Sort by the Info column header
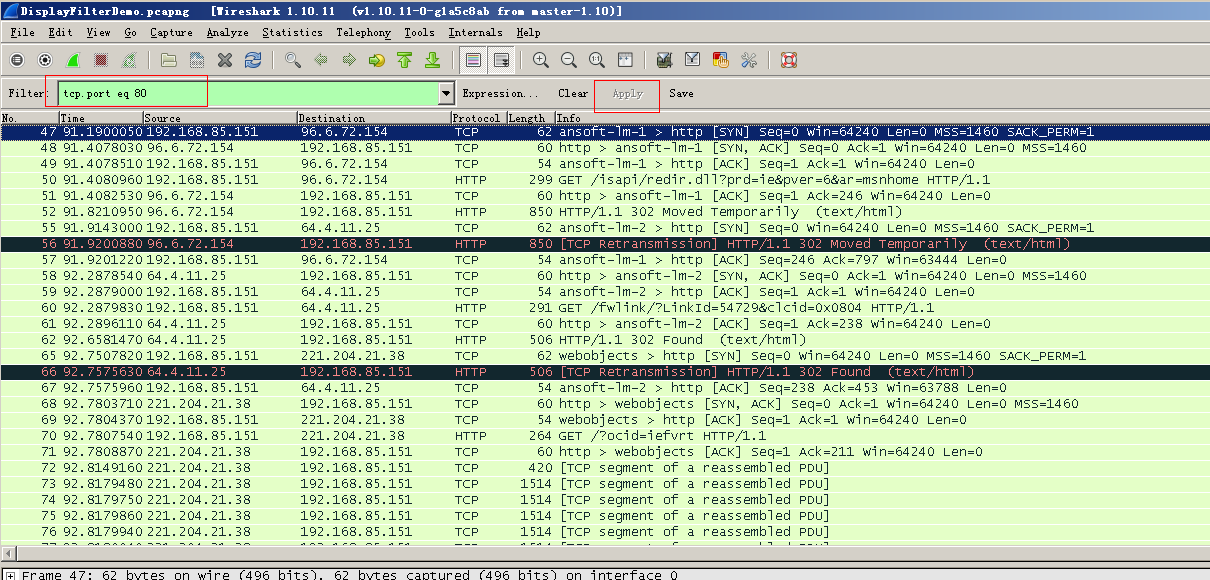 coord(882,118)
